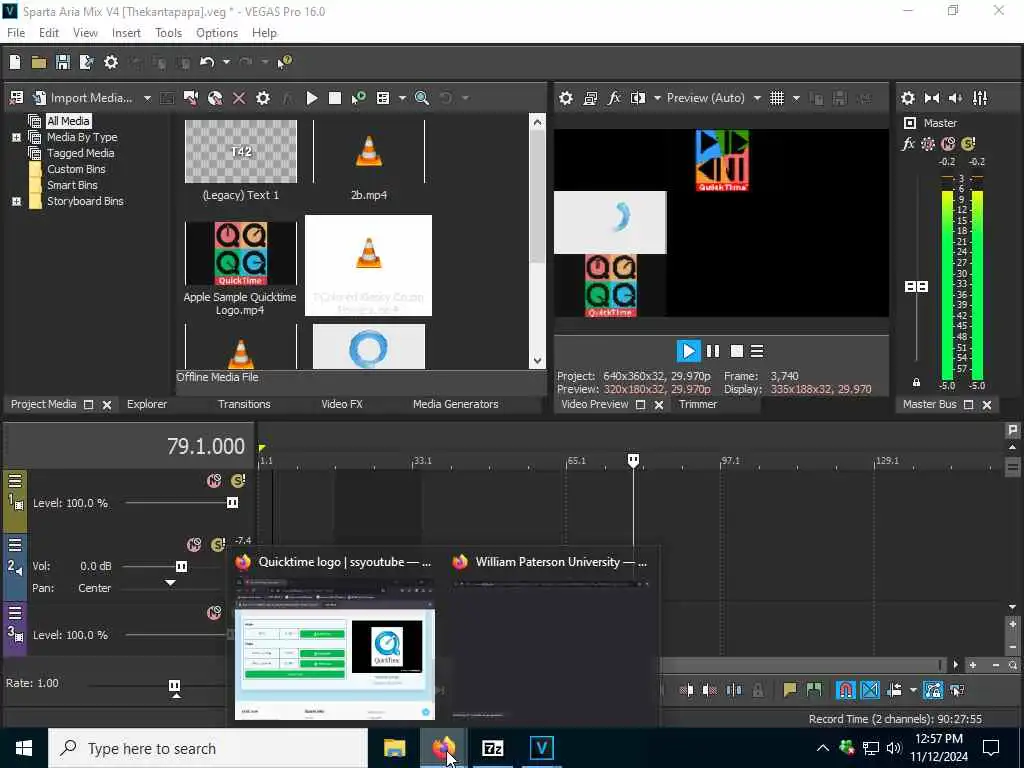Adjust track 1 Level slider handle
Viewport: 1024px width, 768px height.
pos(232,502)
